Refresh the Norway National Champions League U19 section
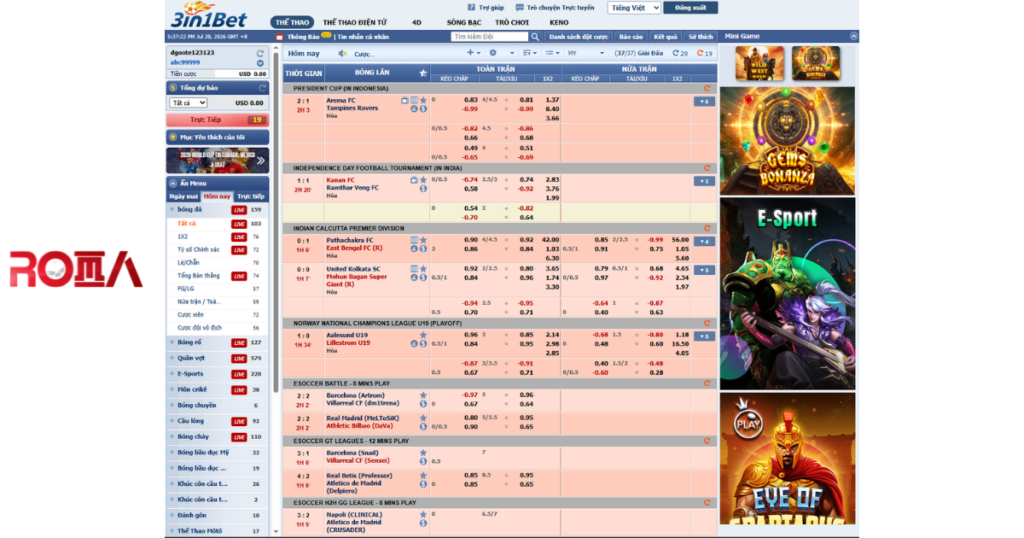Screen dimensions: 1024x538 [x=707, y=323]
